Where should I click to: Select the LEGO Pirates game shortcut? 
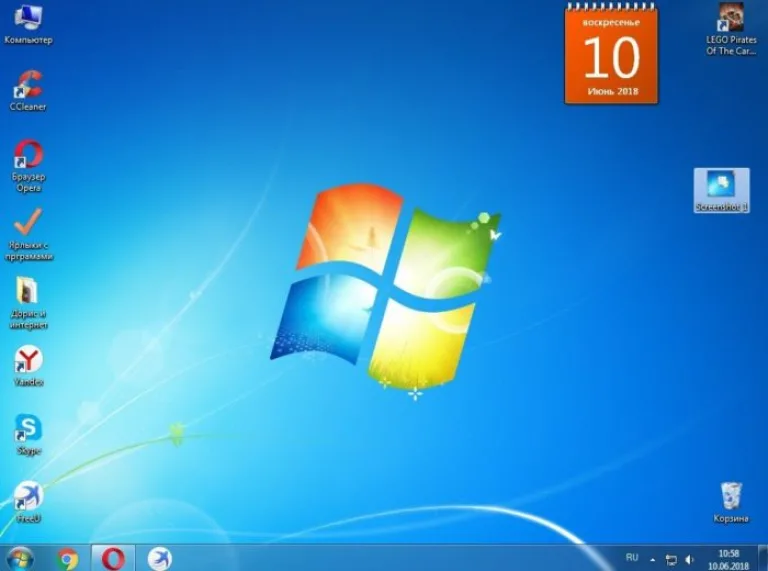pyautogui.click(x=731, y=29)
